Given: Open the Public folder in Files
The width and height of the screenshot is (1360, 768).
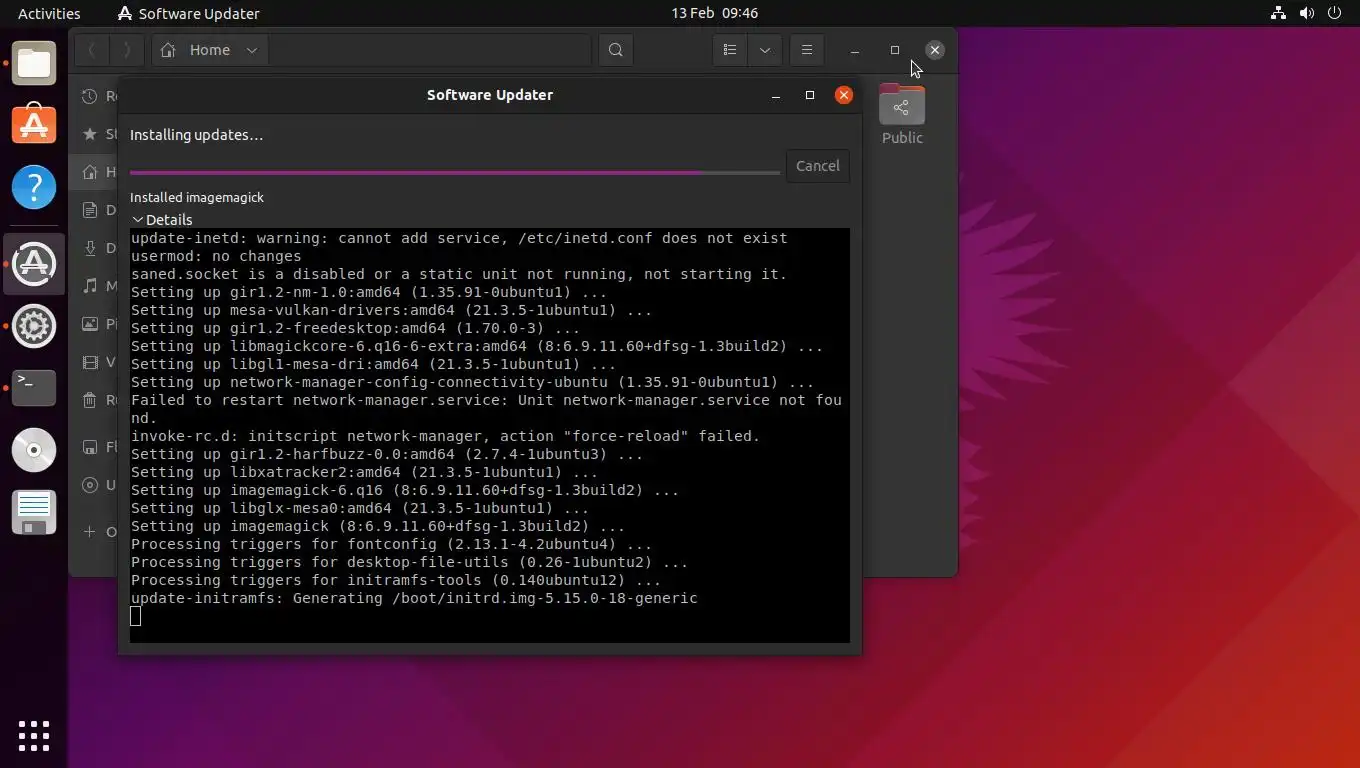Looking at the screenshot, I should click(x=902, y=115).
